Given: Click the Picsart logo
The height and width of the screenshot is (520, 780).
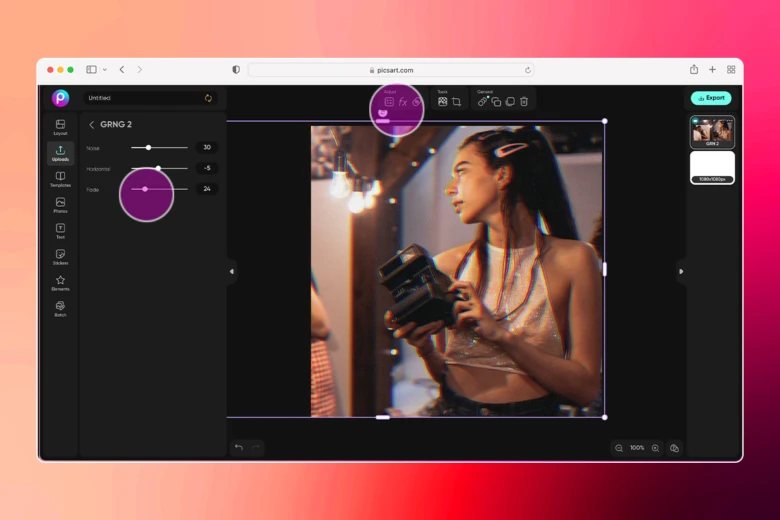Looking at the screenshot, I should point(60,98).
